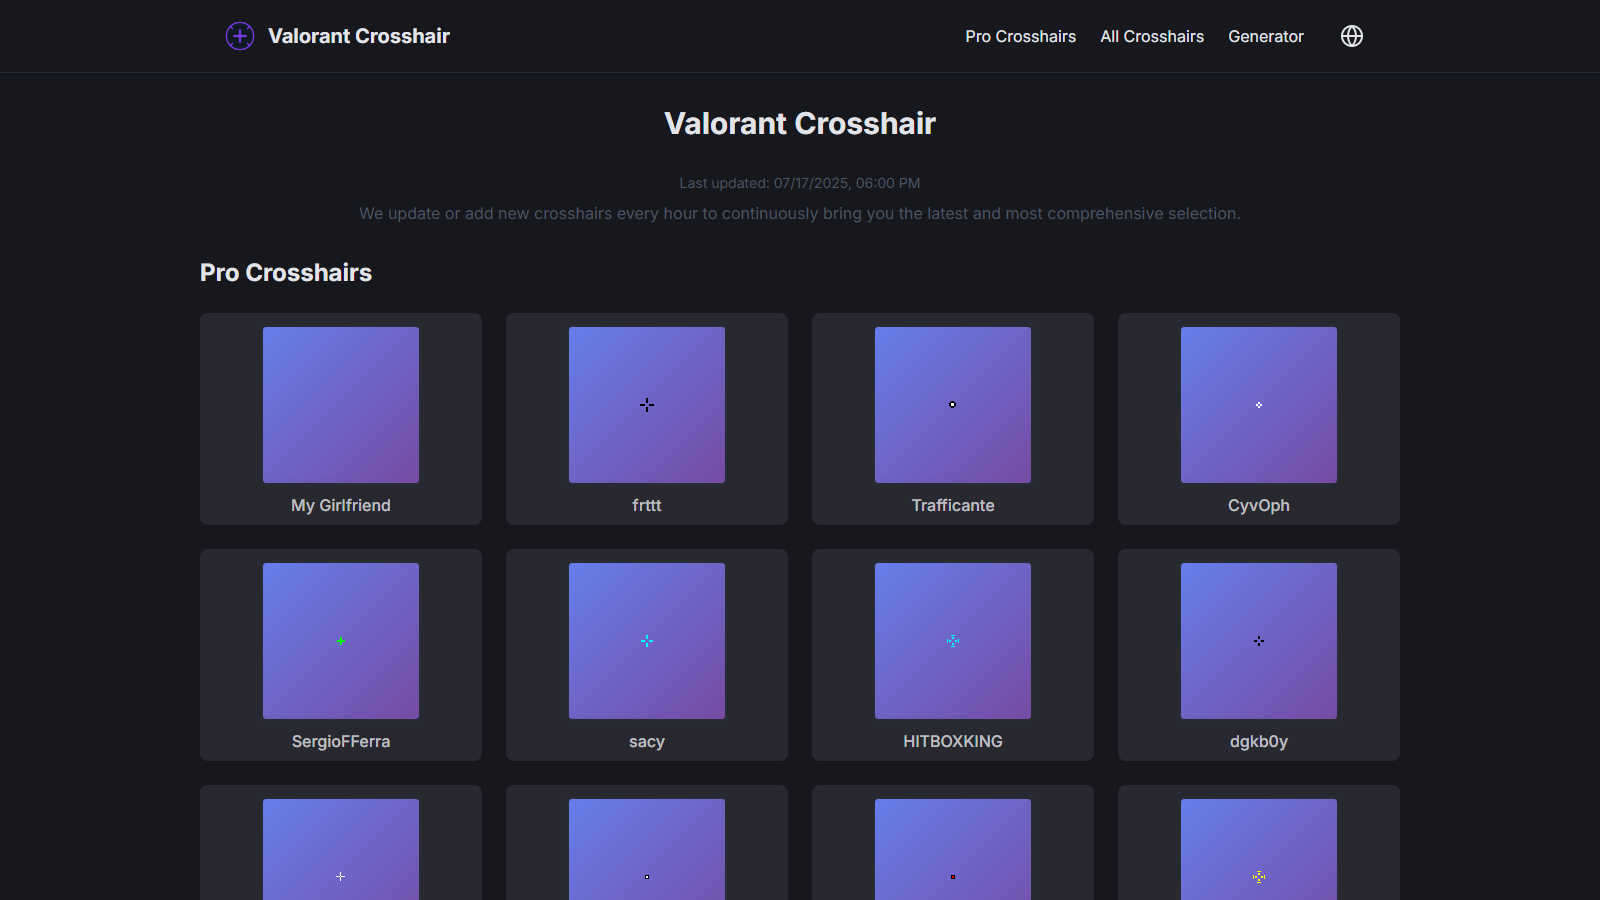Screen dimensions: 1600x900
Task: Select the My Girlfriend crosshair preview
Action: [x=341, y=405]
